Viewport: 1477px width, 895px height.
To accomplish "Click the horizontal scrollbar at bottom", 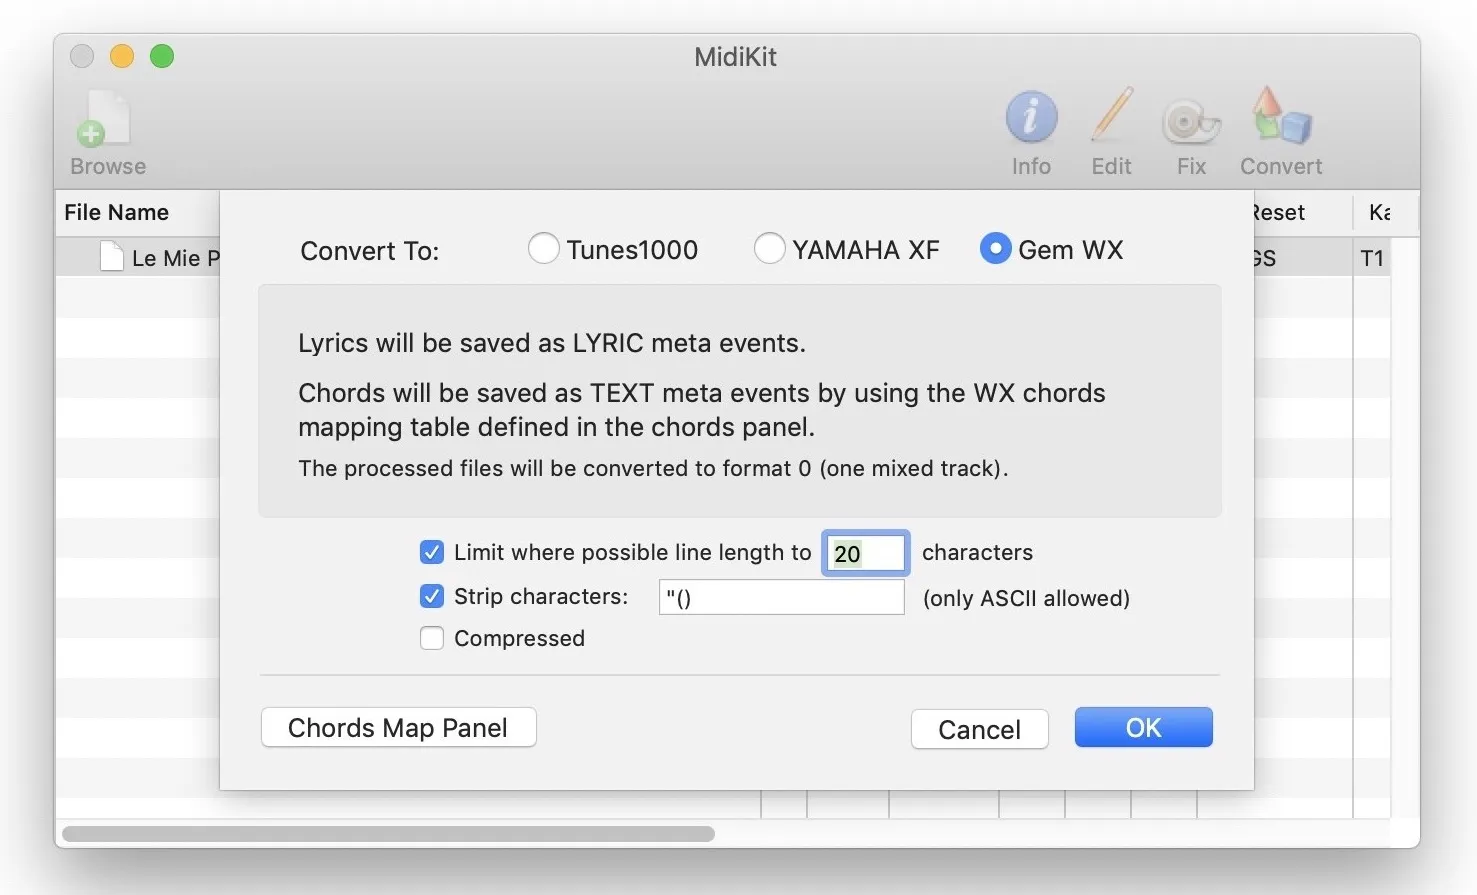I will coord(388,833).
